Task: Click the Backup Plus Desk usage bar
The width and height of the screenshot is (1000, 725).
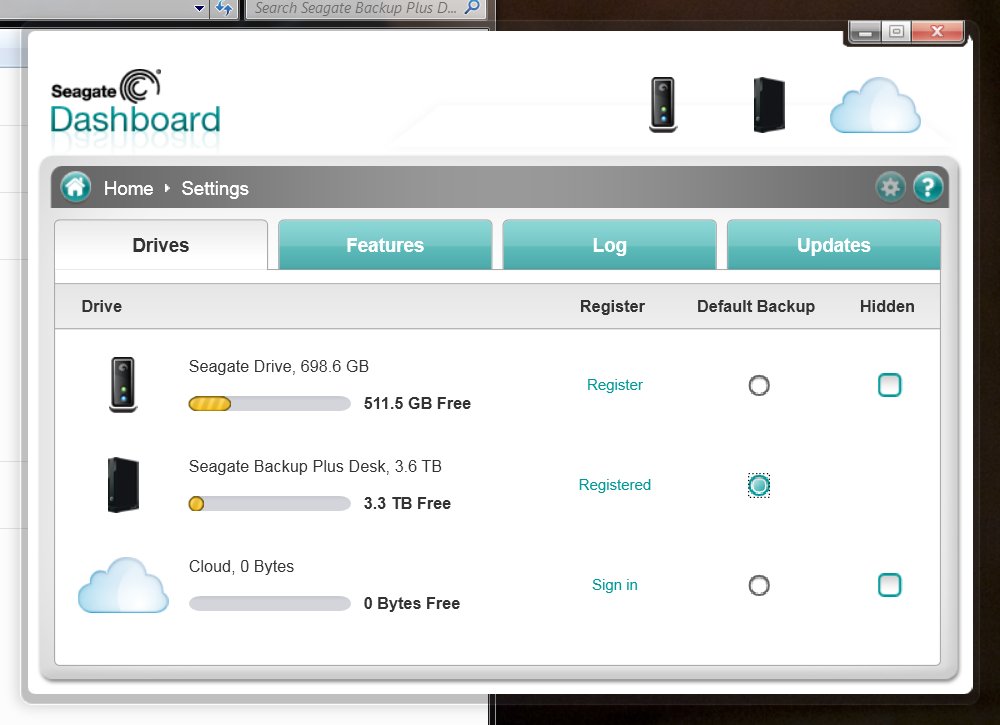Action: [x=270, y=504]
